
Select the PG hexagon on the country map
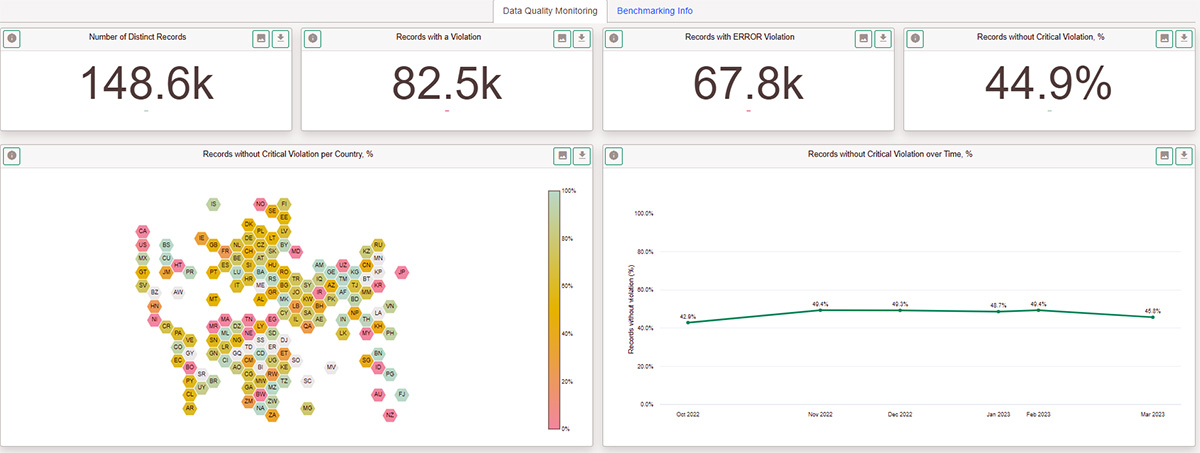[390, 374]
